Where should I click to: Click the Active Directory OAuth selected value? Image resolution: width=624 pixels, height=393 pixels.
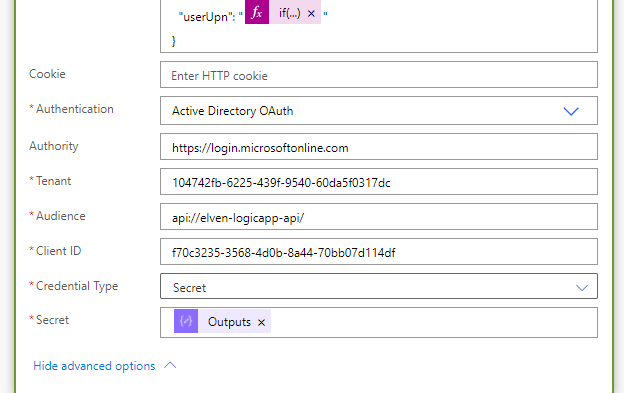[232, 111]
